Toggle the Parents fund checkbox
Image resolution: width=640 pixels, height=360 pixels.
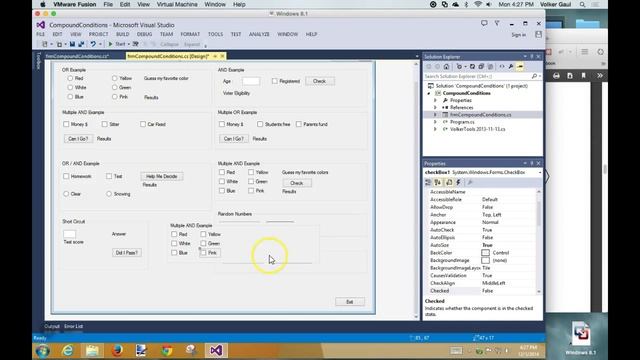coord(299,124)
